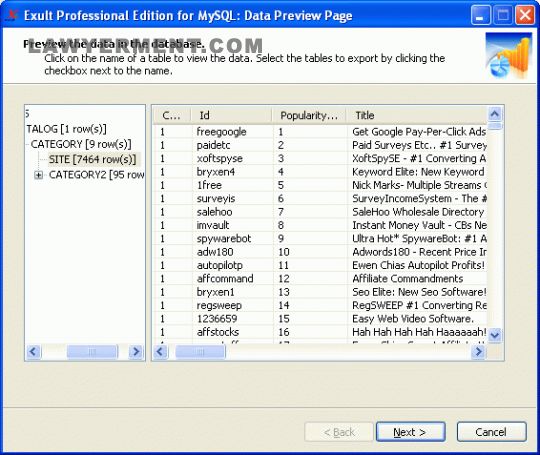Select the 'bryxen1' cell
Image resolution: width=540 pixels, height=455 pixels.
215,292
